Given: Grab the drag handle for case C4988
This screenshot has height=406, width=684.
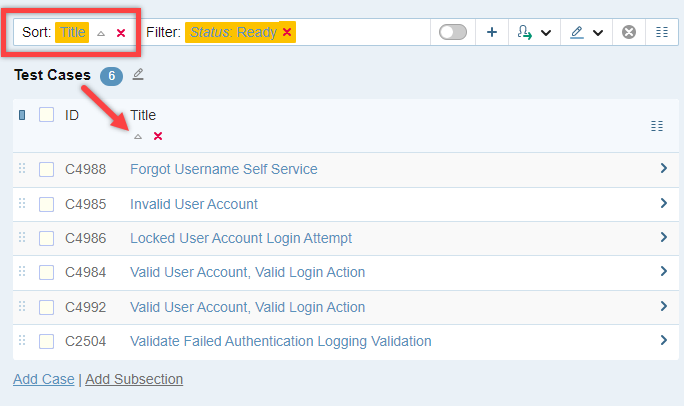Looking at the screenshot, I should click(x=22, y=170).
